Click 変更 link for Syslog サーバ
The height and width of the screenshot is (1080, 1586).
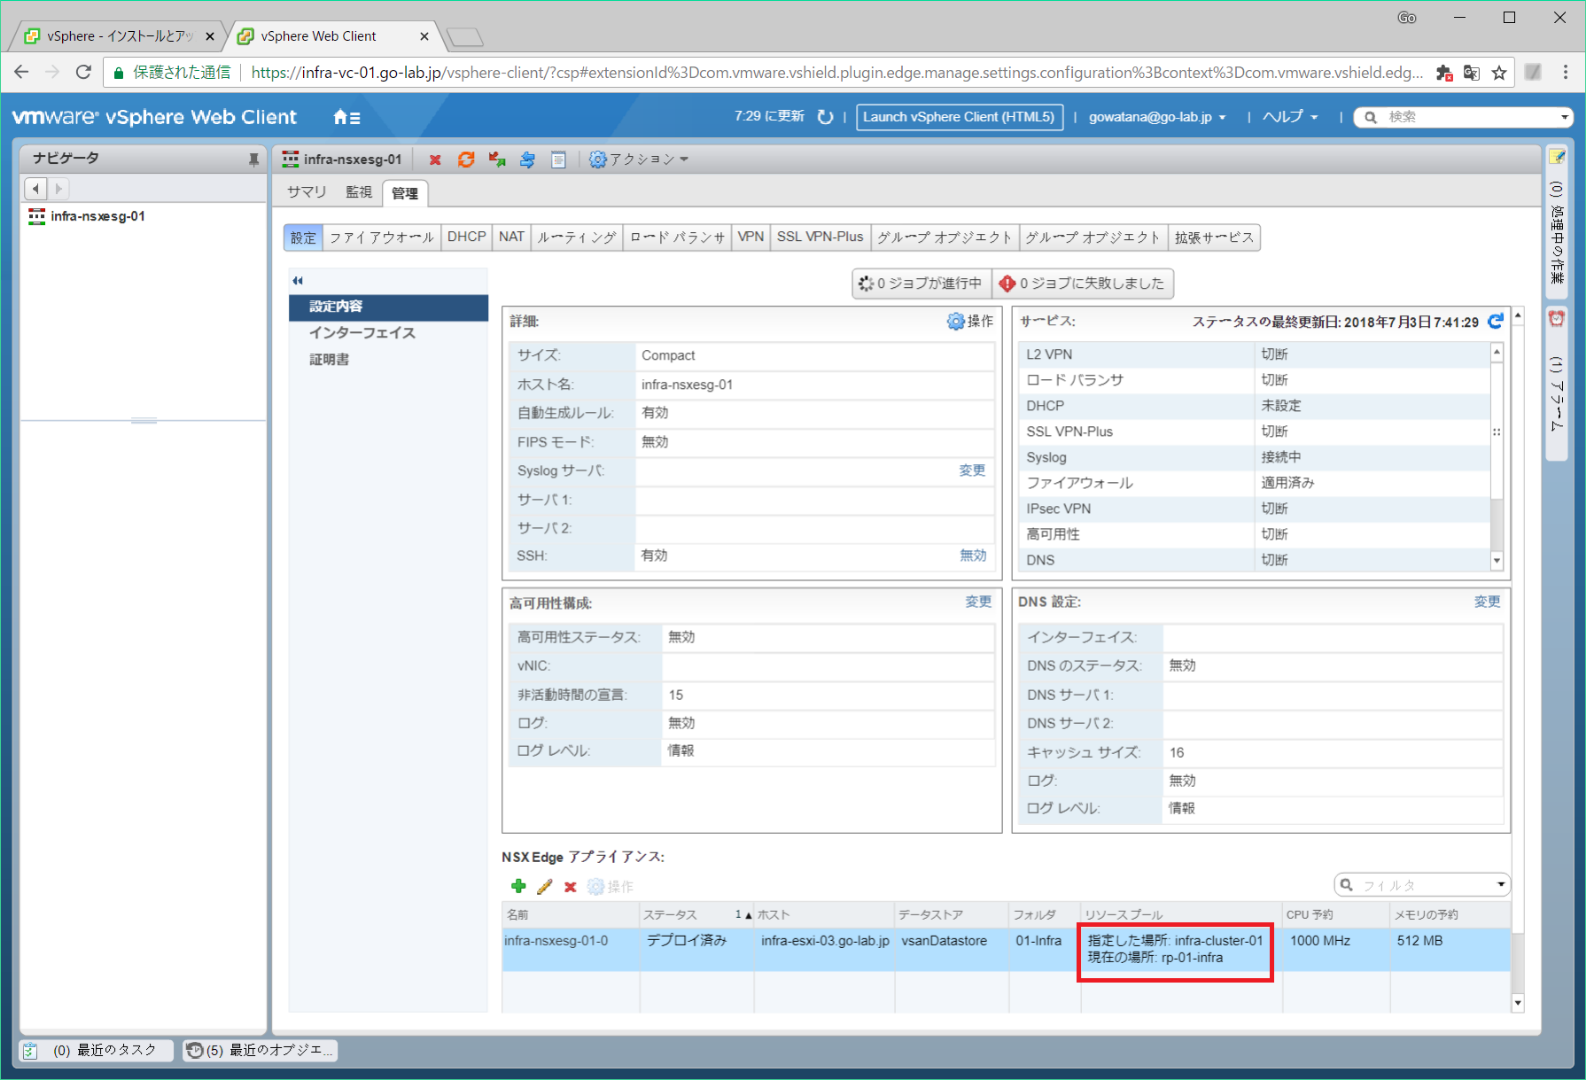(x=972, y=470)
